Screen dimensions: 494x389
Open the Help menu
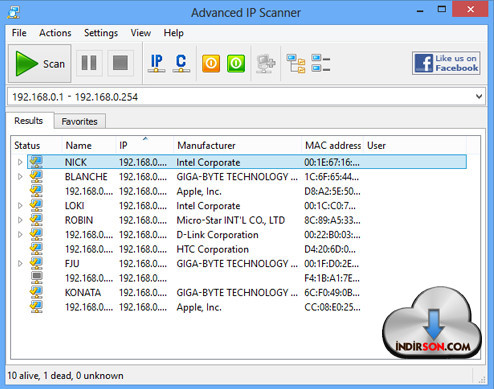(x=173, y=33)
